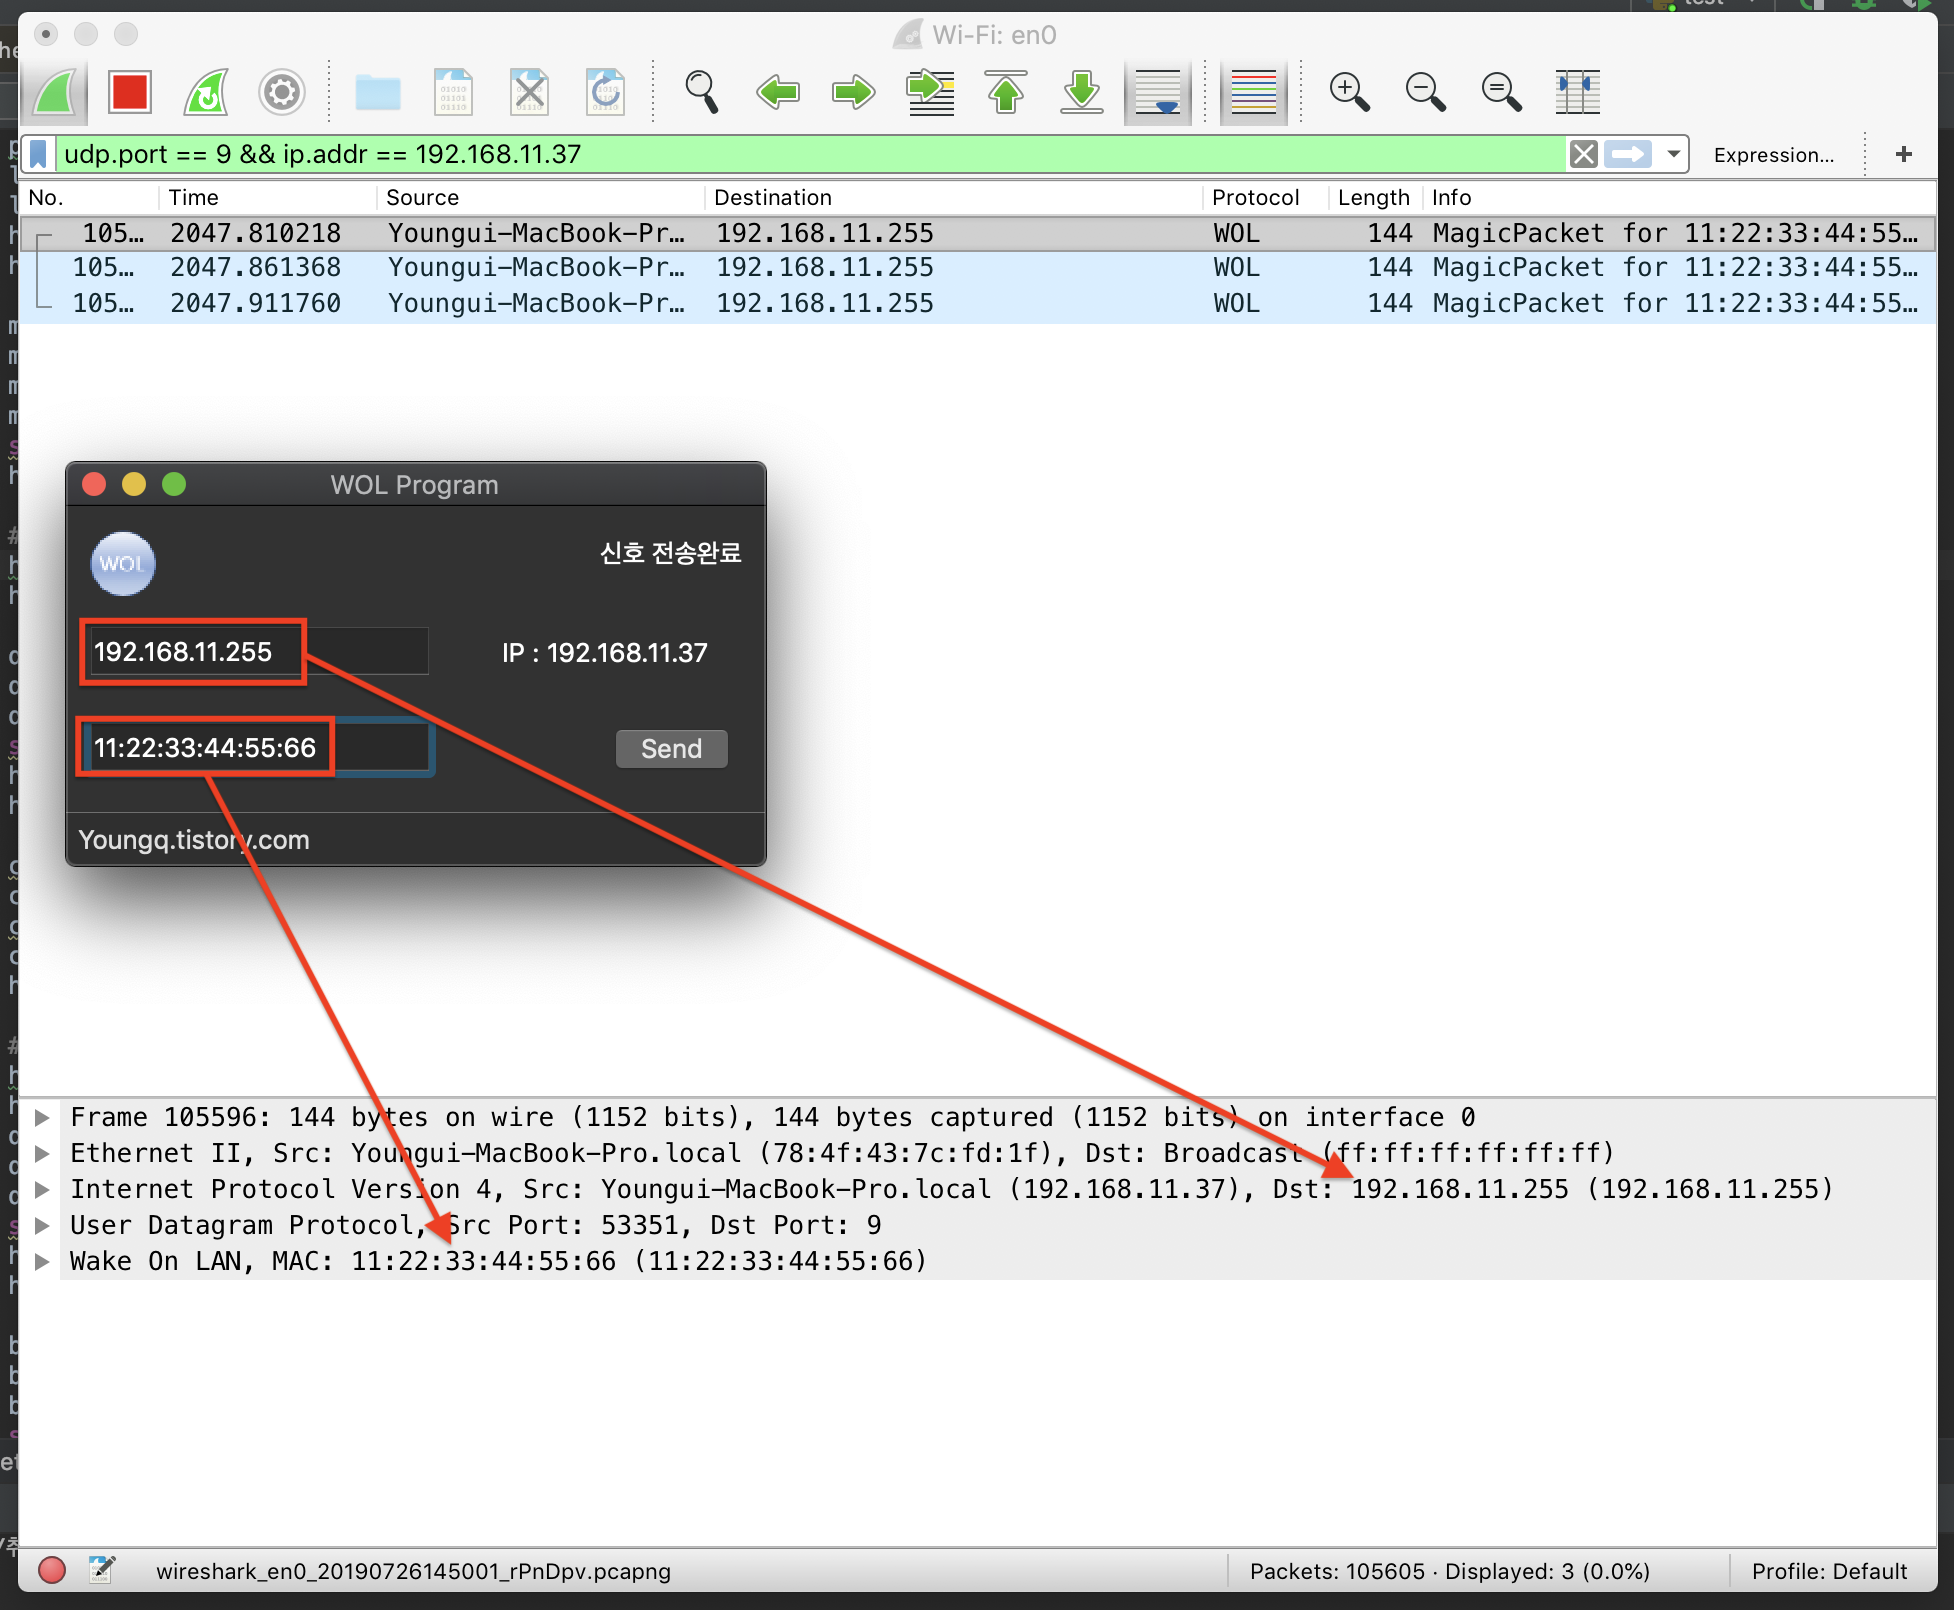The height and width of the screenshot is (1610, 1954).
Task: Click the display filter bookmark icon
Action: 39,154
